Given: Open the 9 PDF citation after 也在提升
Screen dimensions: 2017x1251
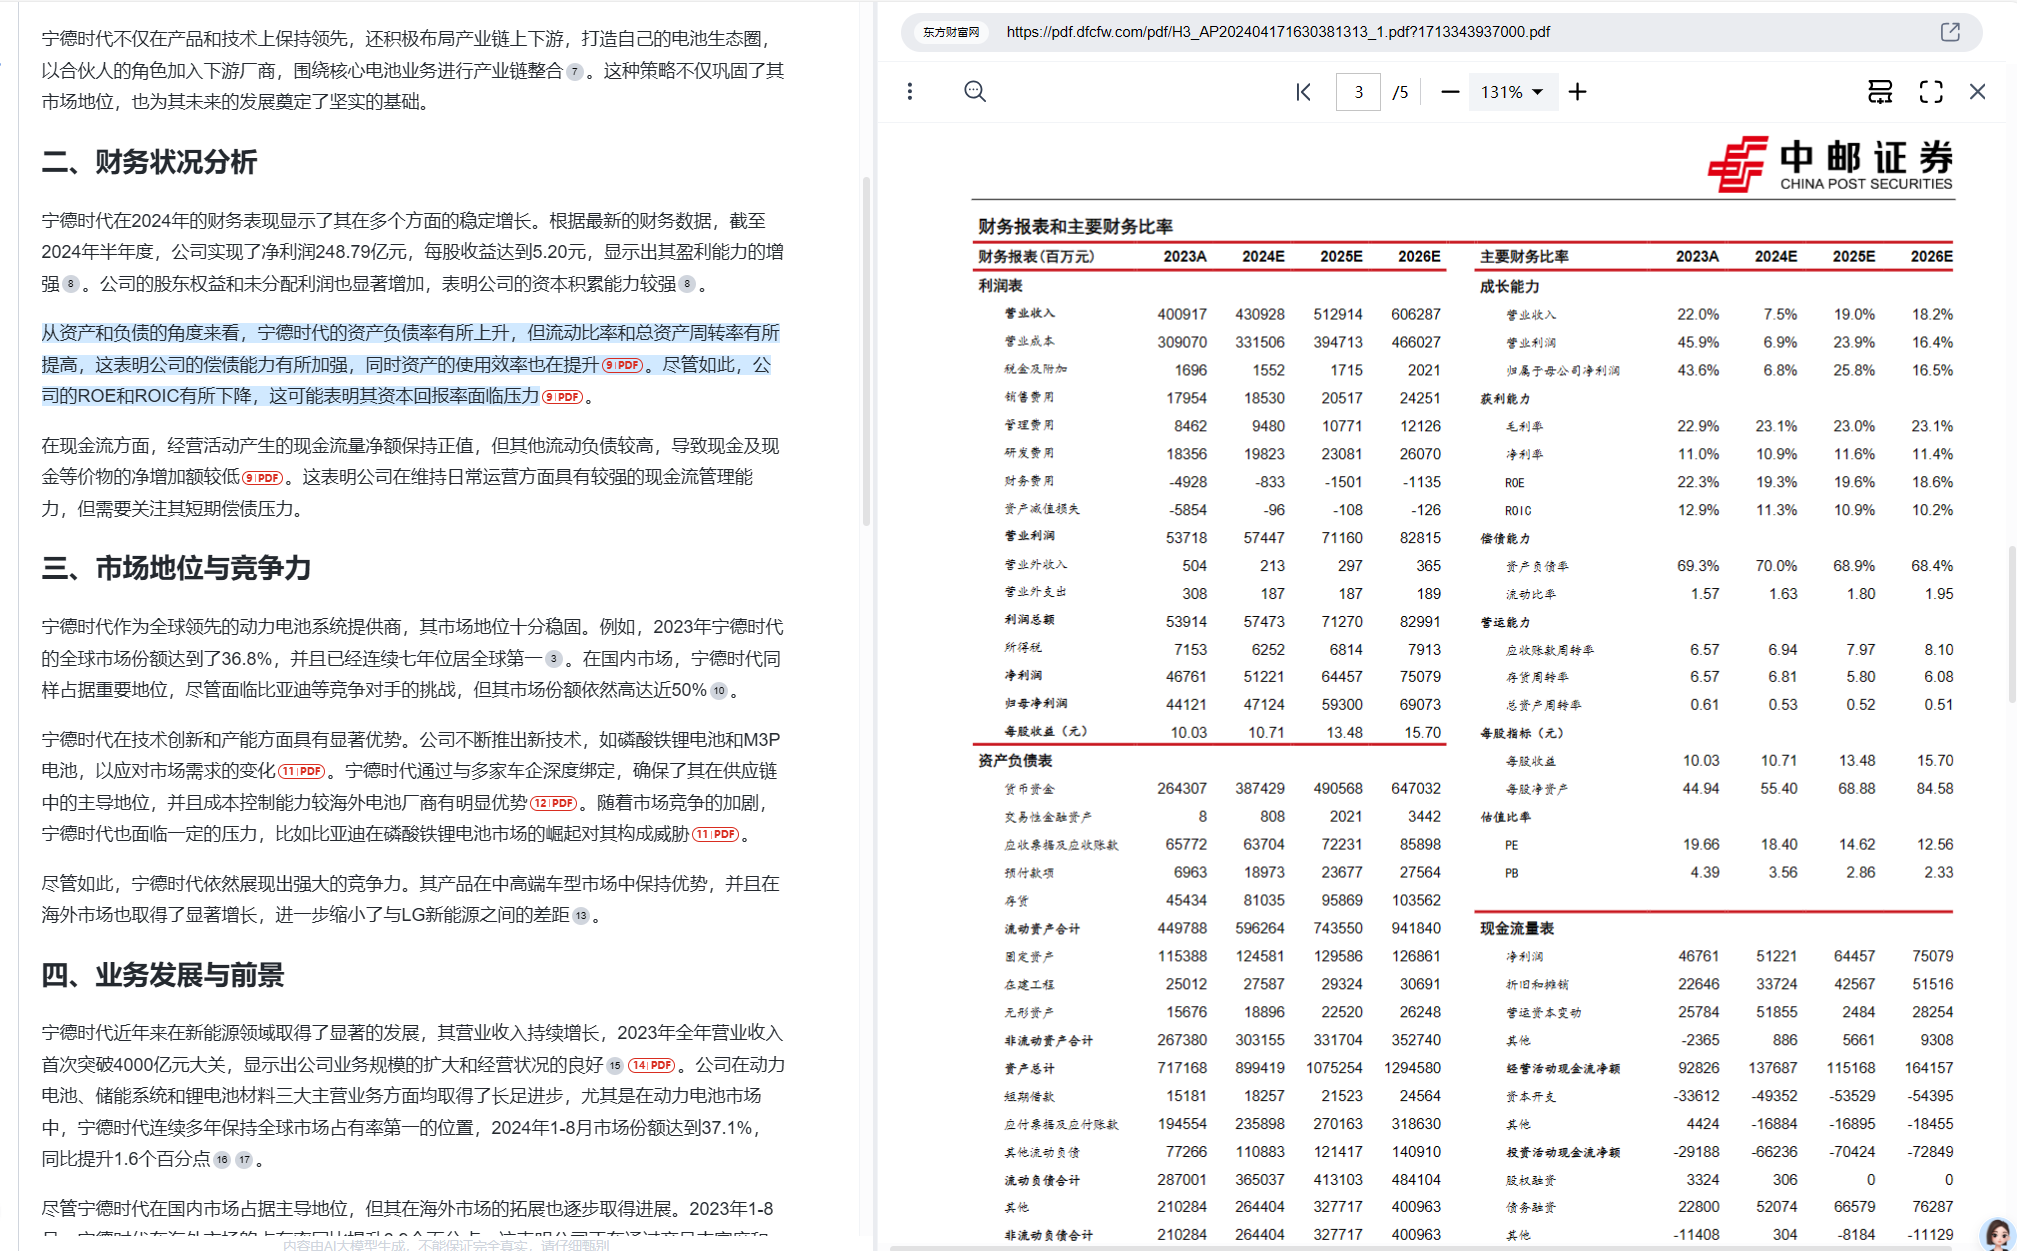Looking at the screenshot, I should (x=622, y=365).
